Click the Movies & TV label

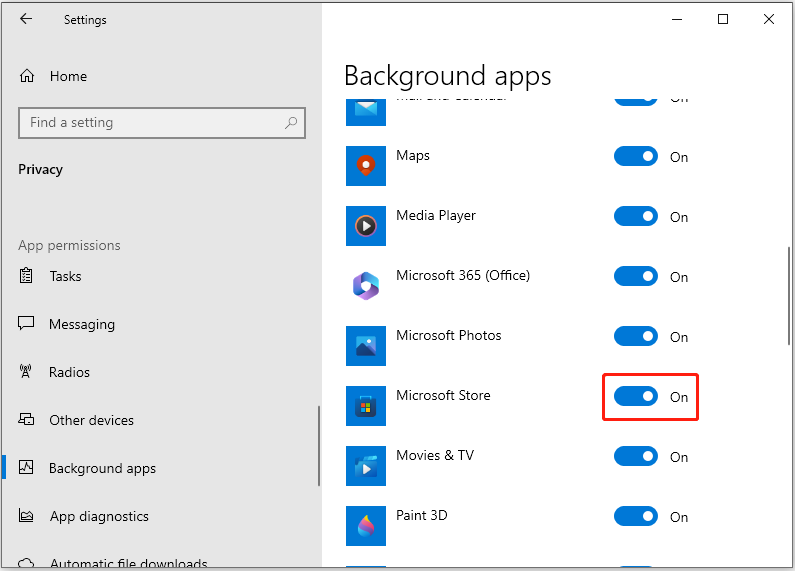coord(435,455)
